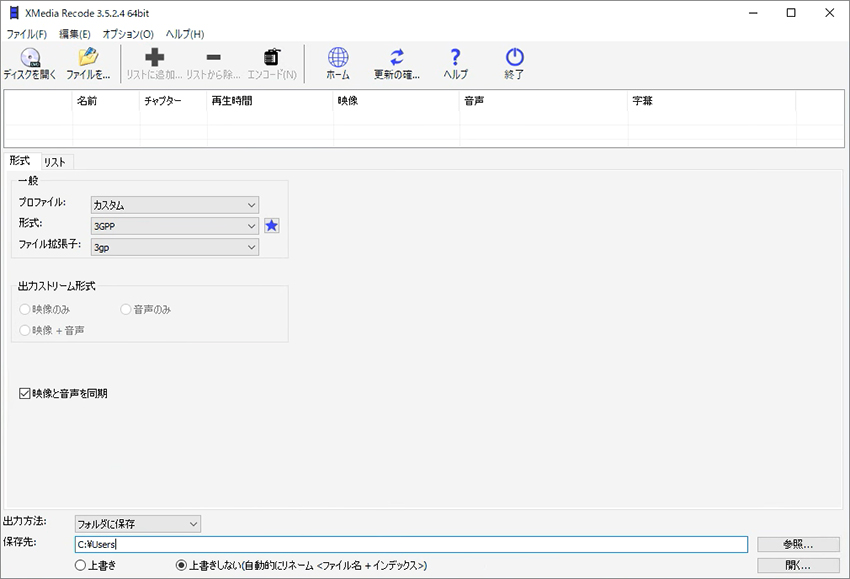This screenshot has height=579, width=850.
Task: Click the XMedia Recode title bar app icon
Action: pos(14,13)
